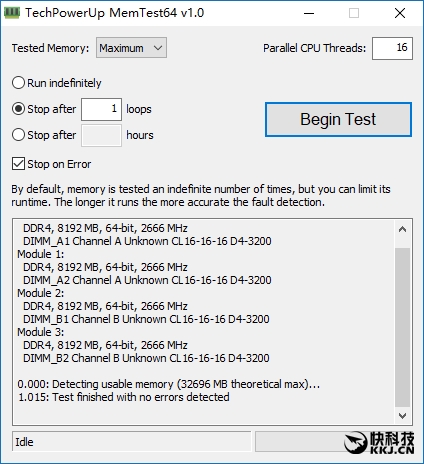
Task: Click the DIMM_B2 Channel B log line
Action: coord(146,358)
